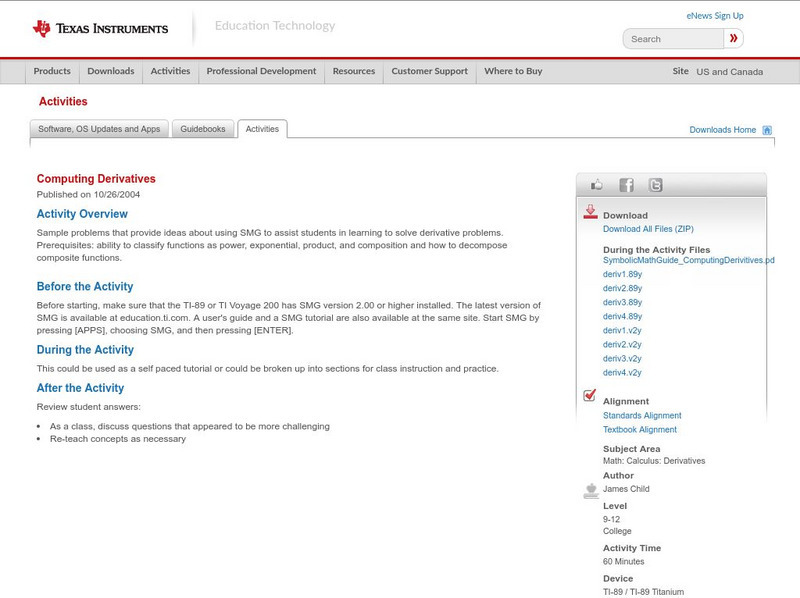This screenshot has height=598, width=800.
Task: Click the Alignment checkmark icon
Action: pos(589,395)
